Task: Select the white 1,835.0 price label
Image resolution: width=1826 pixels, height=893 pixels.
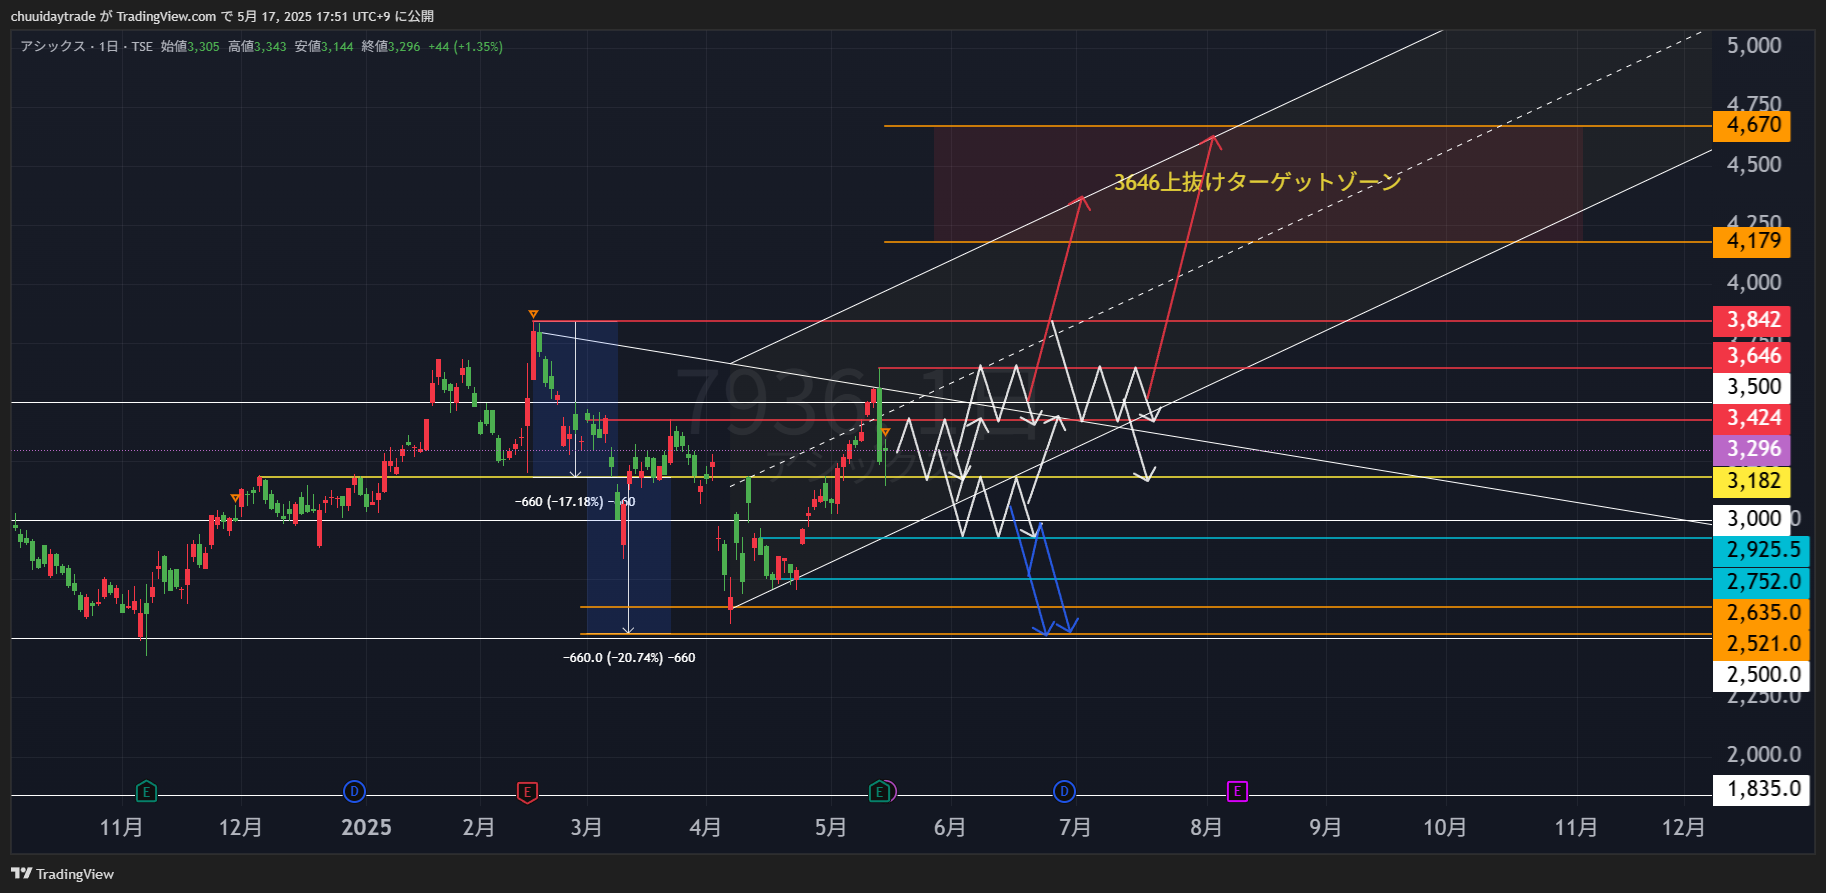Action: [1761, 789]
